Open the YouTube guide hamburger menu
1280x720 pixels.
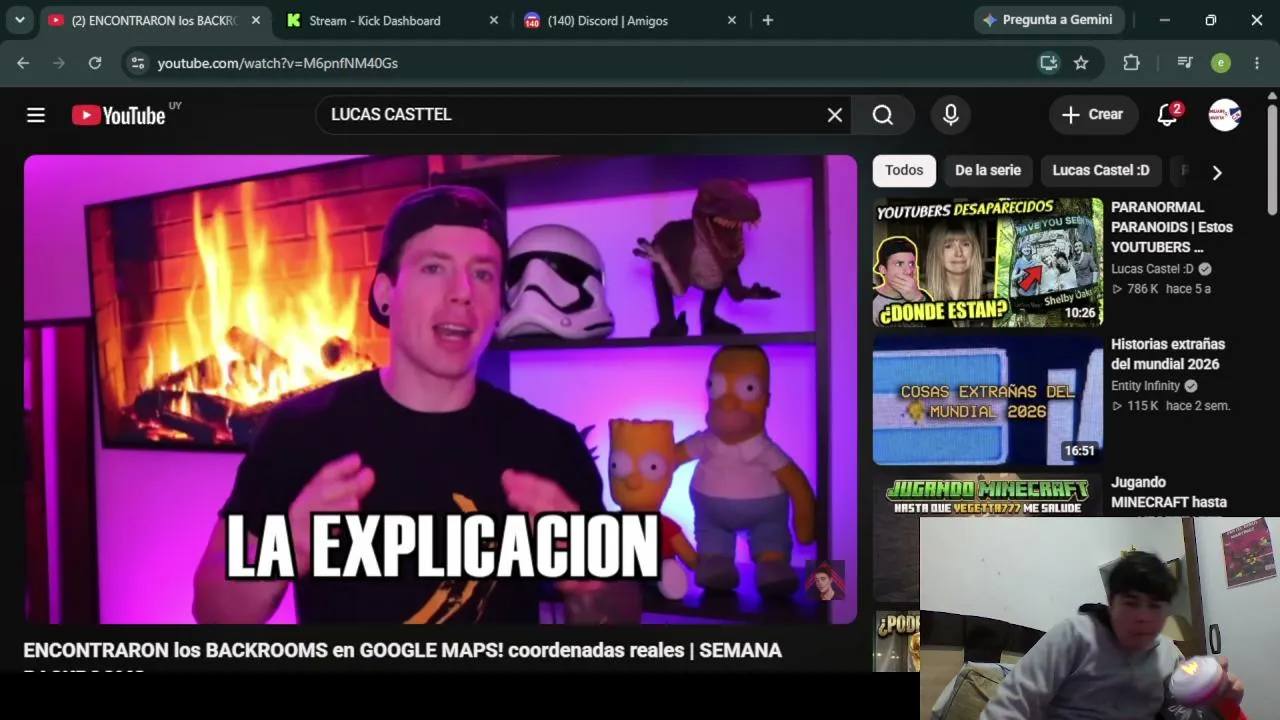[x=36, y=115]
